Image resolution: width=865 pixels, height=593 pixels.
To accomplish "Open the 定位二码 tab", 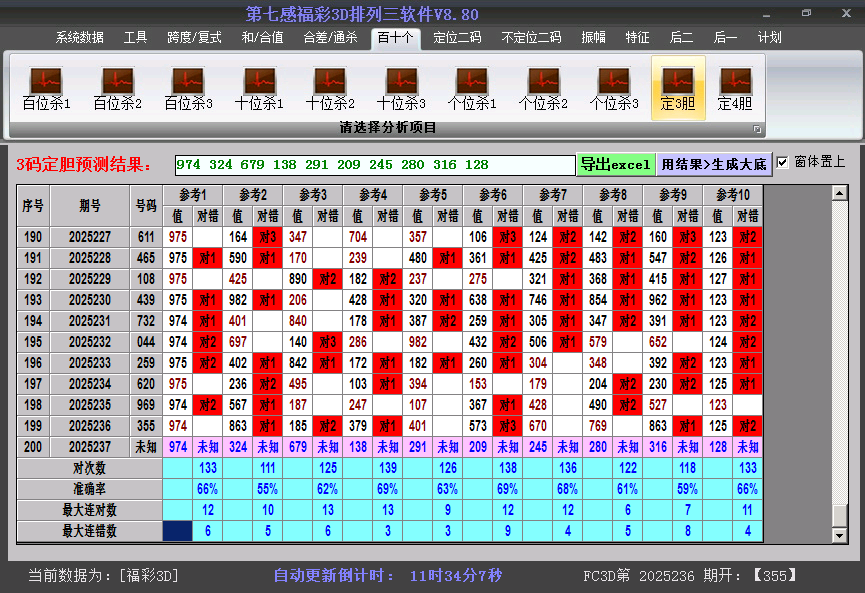I will [x=457, y=38].
